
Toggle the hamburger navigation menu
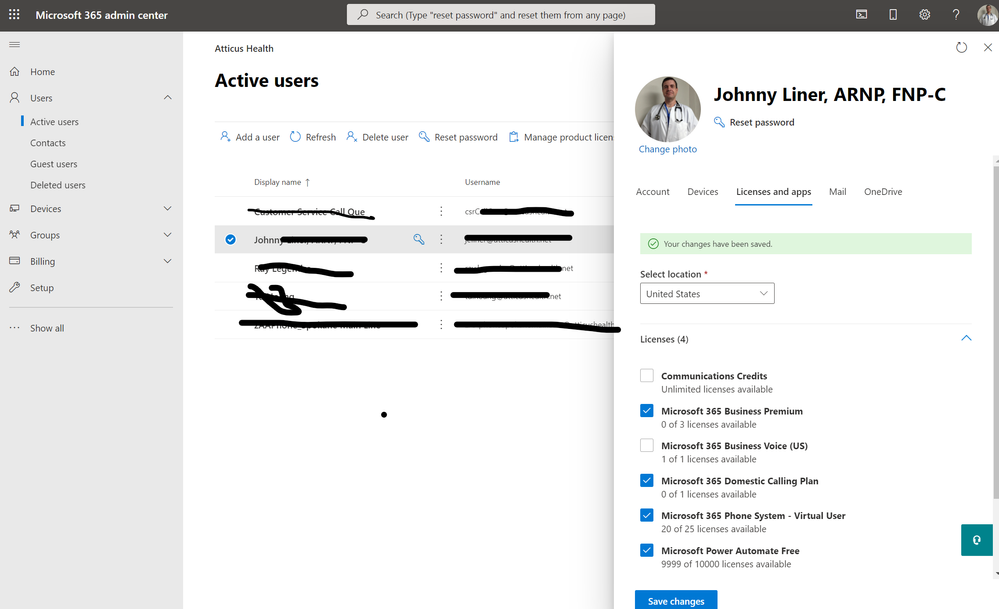(15, 45)
